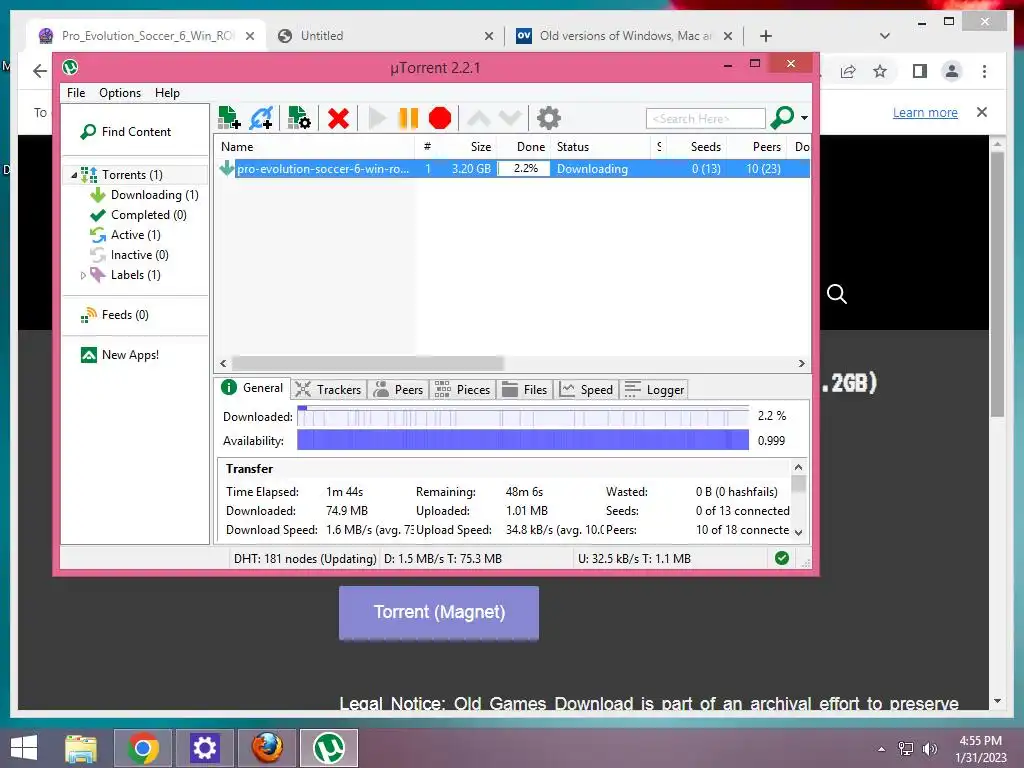Open Feeds (0) in the sidebar
Screen dimensions: 1024x768
[x=125, y=315]
